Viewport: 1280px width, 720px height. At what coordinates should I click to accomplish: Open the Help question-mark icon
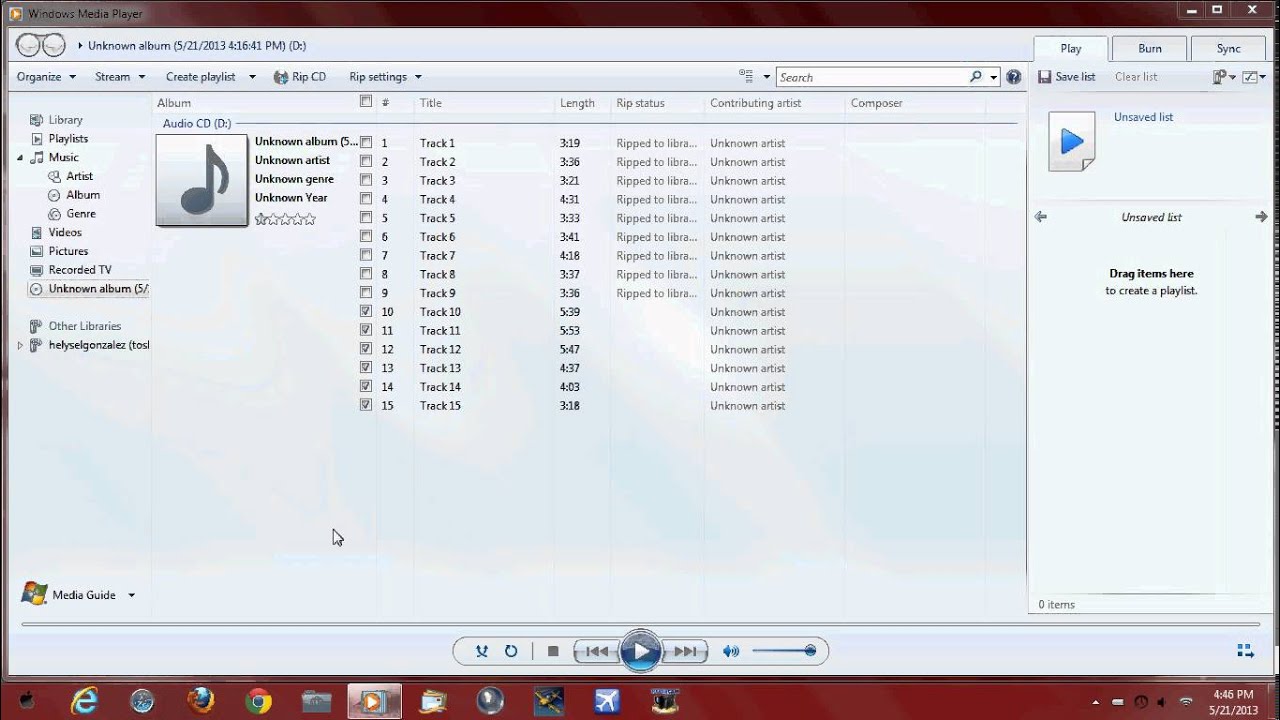(1013, 77)
